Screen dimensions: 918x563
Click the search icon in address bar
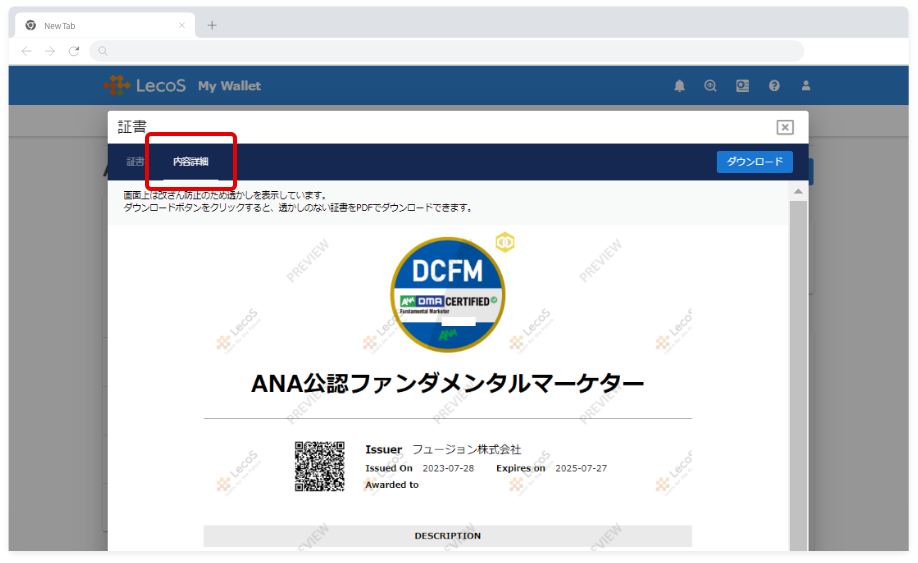pyautogui.click(x=103, y=52)
